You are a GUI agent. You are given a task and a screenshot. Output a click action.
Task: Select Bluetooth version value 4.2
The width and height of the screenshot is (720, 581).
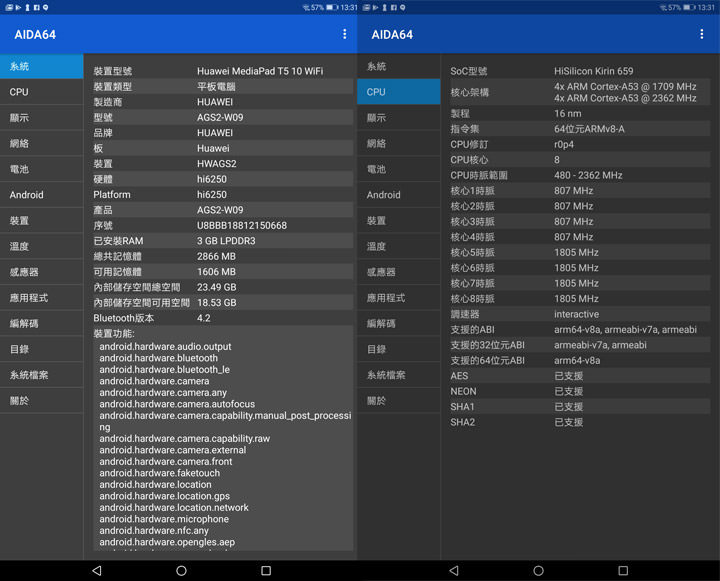pyautogui.click(x=203, y=318)
